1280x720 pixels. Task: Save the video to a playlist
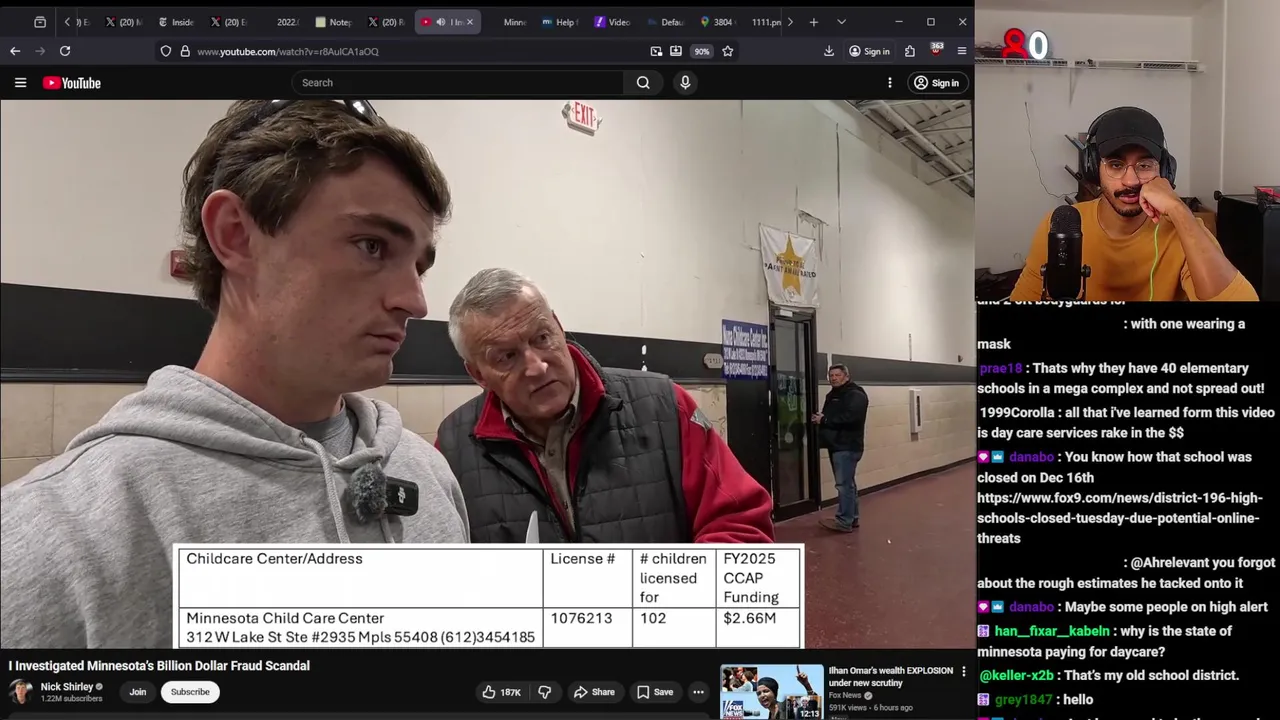(x=655, y=692)
